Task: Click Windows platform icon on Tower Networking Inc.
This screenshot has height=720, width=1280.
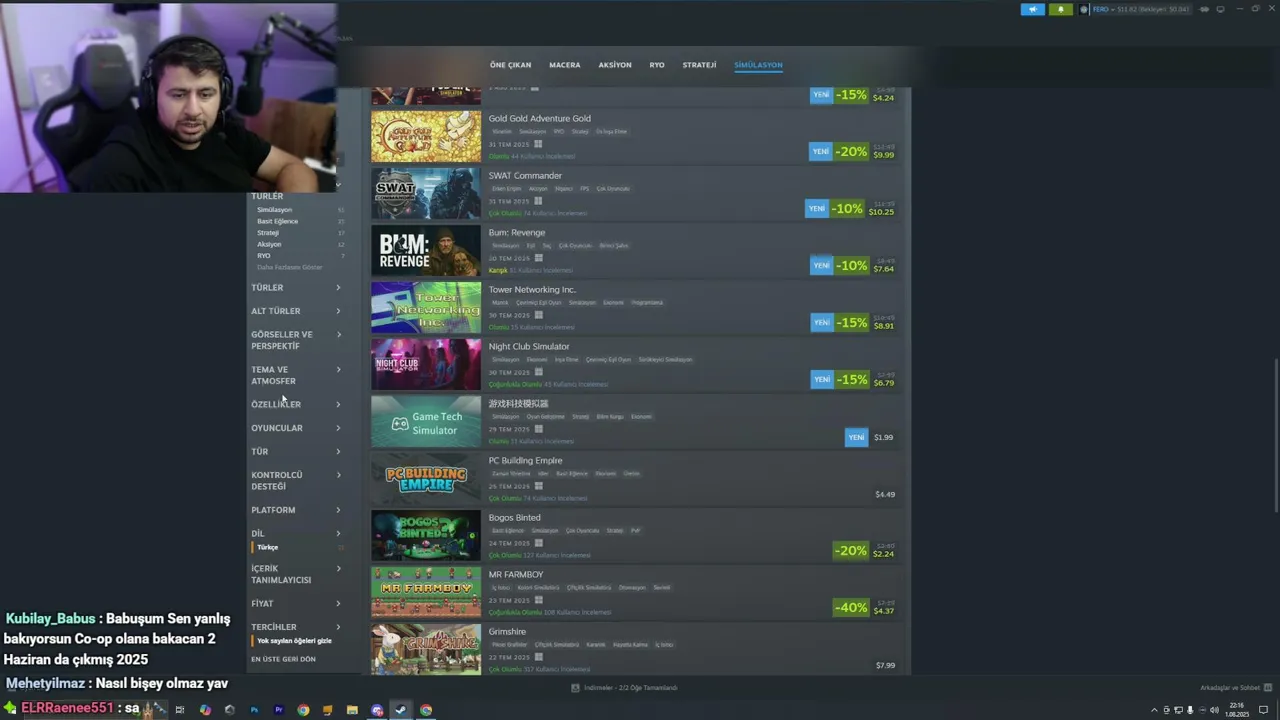Action: click(x=538, y=315)
